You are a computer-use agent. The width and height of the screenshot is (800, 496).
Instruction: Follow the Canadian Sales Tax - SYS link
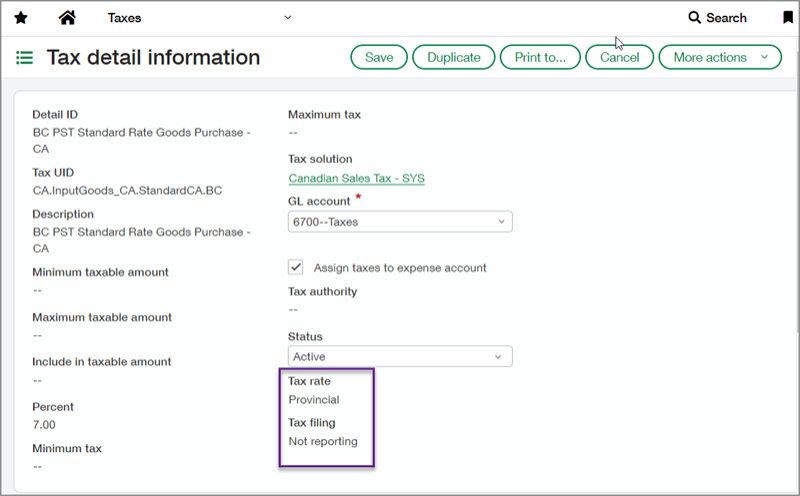click(x=357, y=179)
